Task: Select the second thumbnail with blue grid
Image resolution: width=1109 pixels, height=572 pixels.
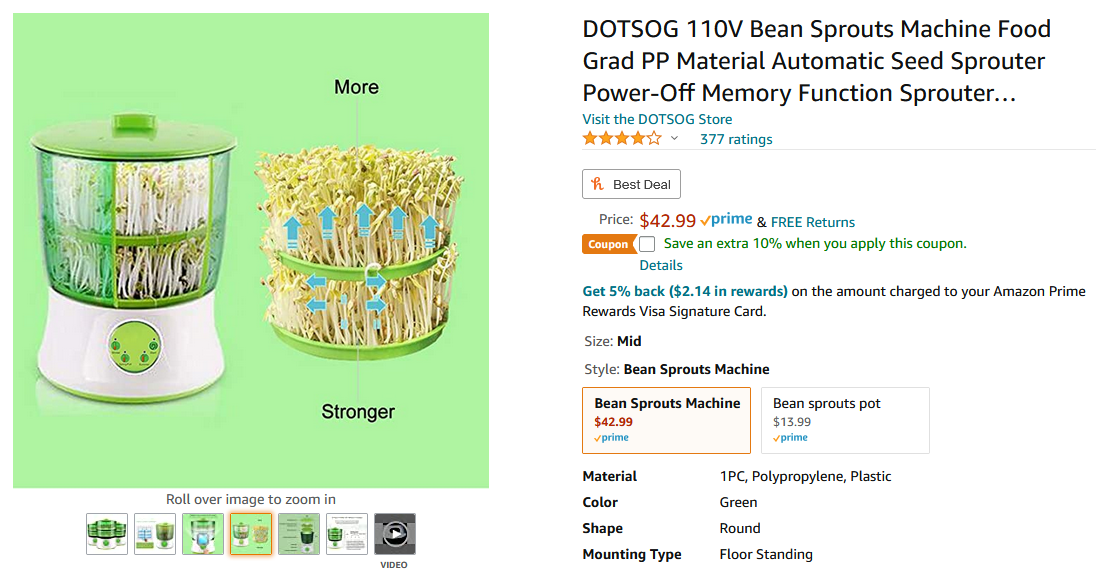Action: pos(155,534)
